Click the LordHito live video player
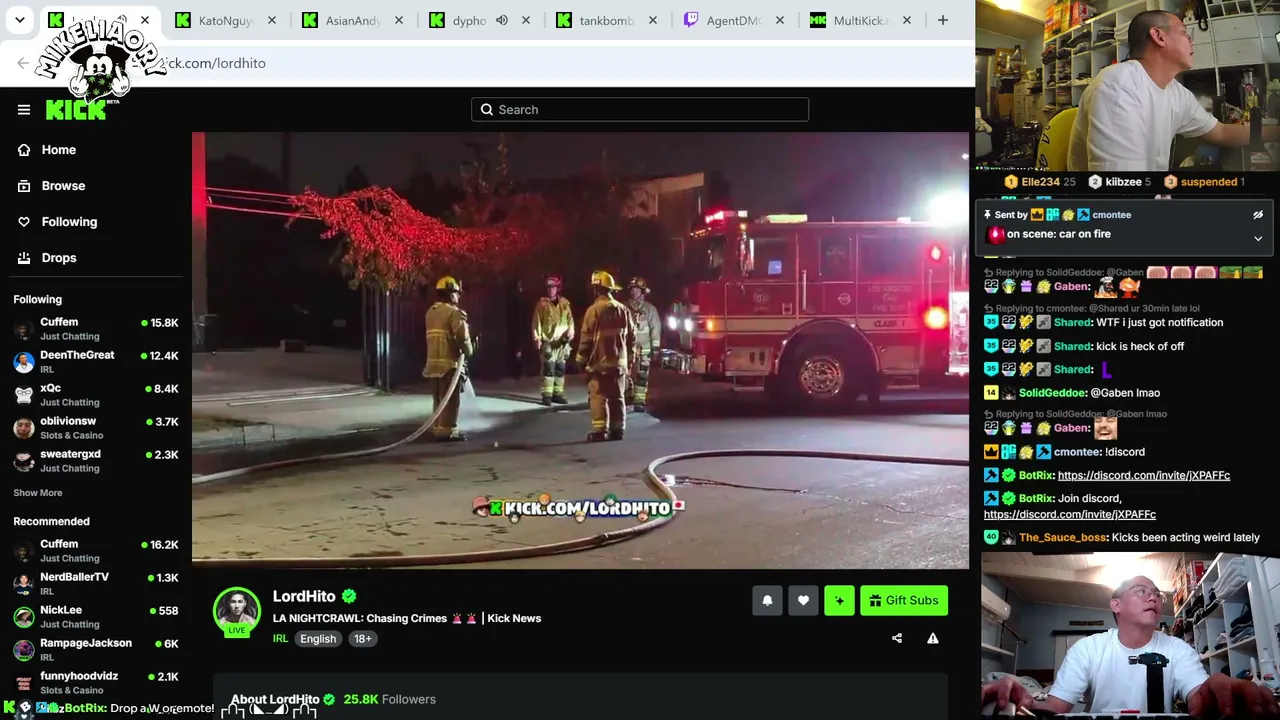The width and height of the screenshot is (1280, 720). pos(580,350)
